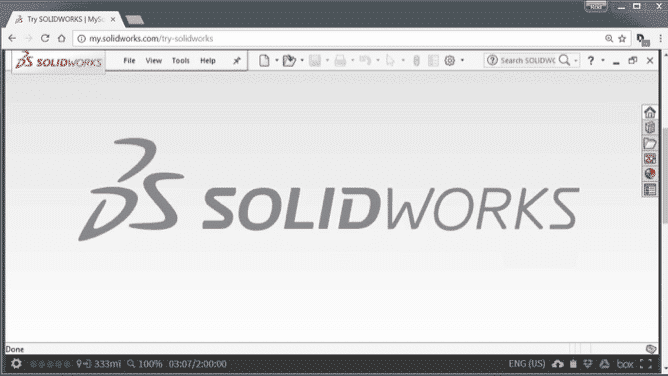Open the Tools menu
This screenshot has height=376, width=668.
(x=181, y=60)
